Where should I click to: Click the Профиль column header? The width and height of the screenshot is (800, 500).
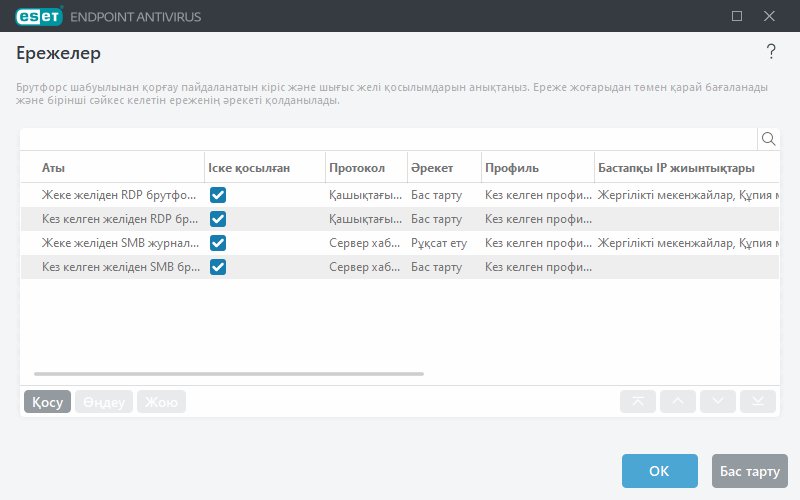click(x=512, y=167)
